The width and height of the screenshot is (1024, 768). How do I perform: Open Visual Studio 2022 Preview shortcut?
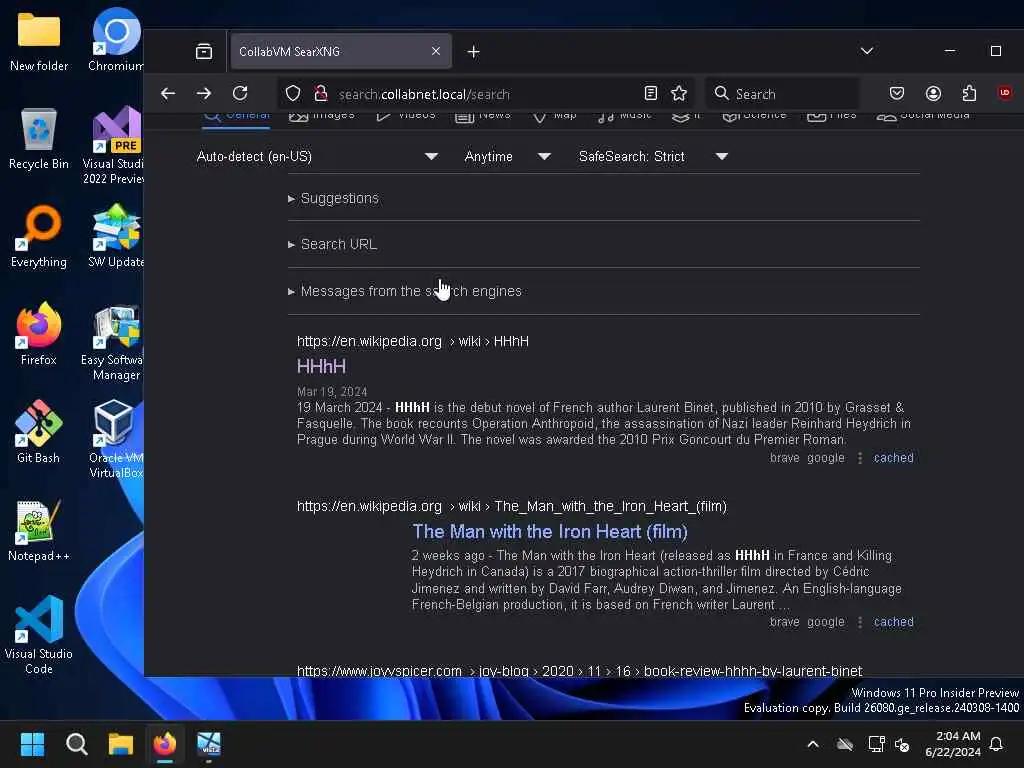tap(114, 145)
